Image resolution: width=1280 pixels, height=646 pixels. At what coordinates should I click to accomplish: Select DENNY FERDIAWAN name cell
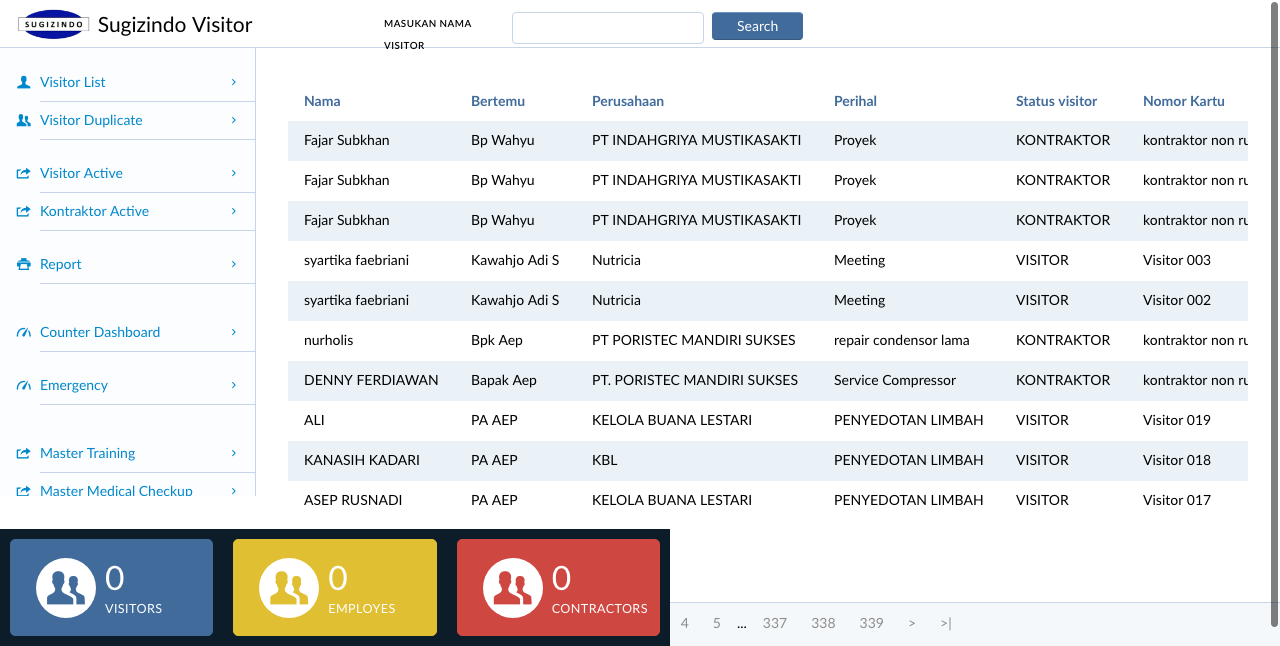pyautogui.click(x=371, y=380)
